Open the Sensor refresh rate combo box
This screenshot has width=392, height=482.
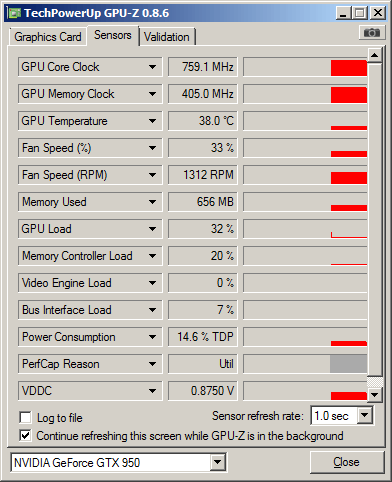342,416
